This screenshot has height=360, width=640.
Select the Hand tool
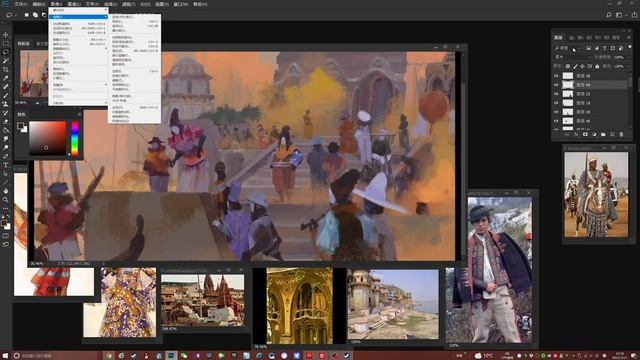point(6,191)
